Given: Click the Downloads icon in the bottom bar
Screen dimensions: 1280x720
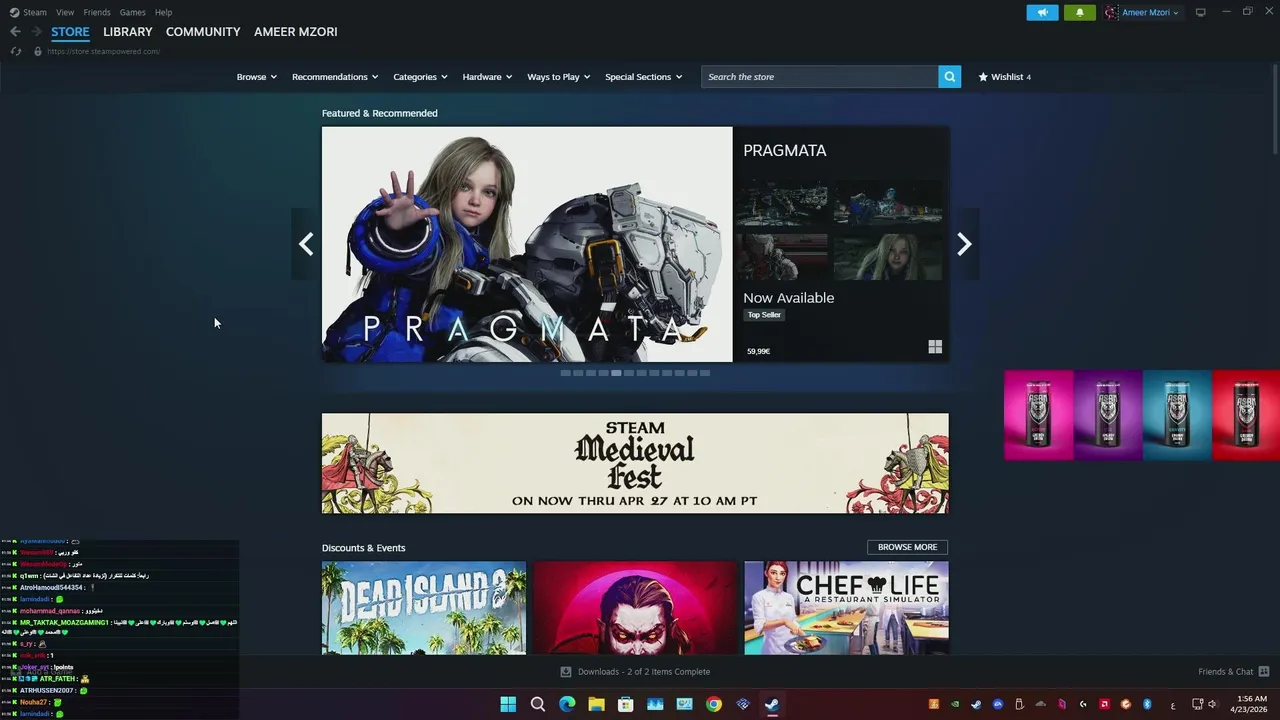Looking at the screenshot, I should pyautogui.click(x=566, y=672).
